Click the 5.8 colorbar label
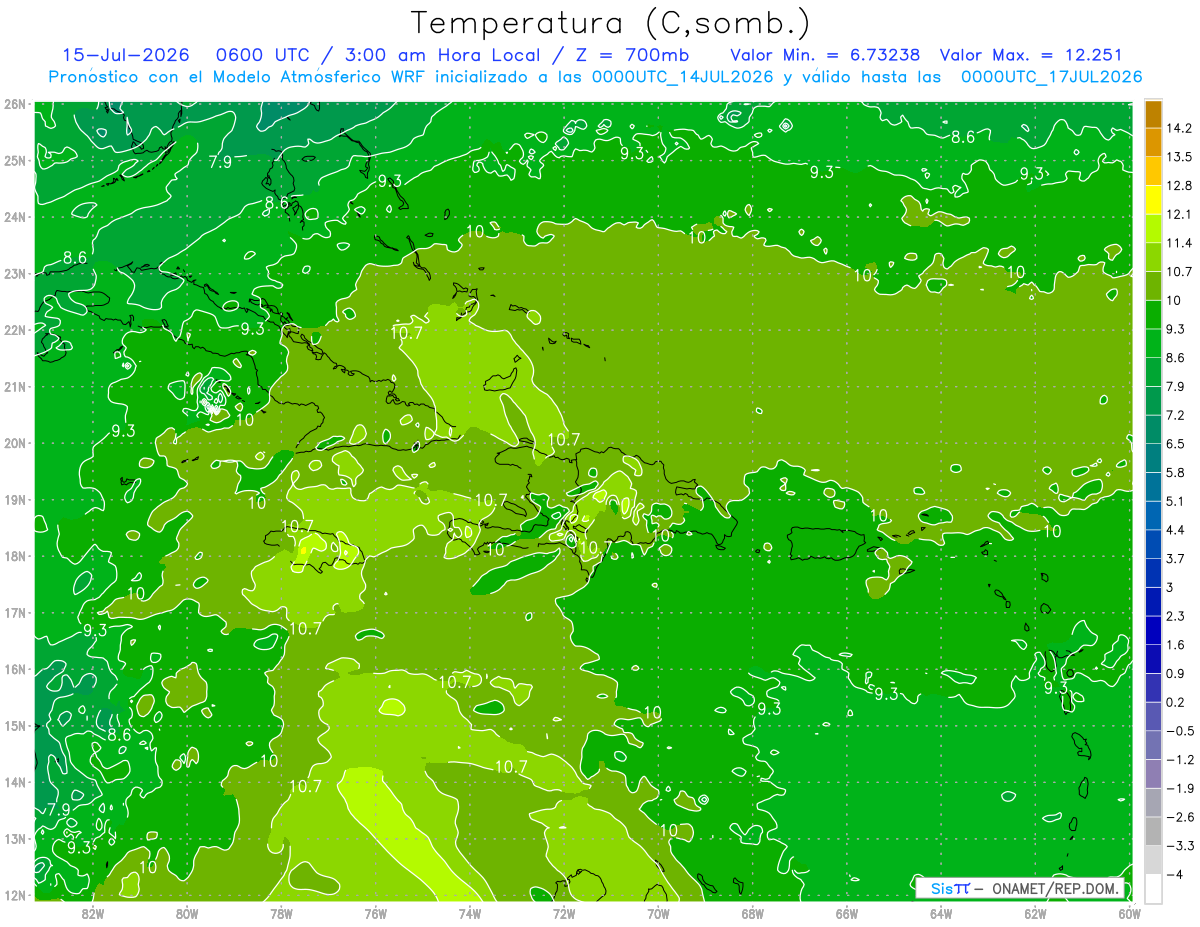Viewport: 1200px width, 927px height. (x=1176, y=473)
